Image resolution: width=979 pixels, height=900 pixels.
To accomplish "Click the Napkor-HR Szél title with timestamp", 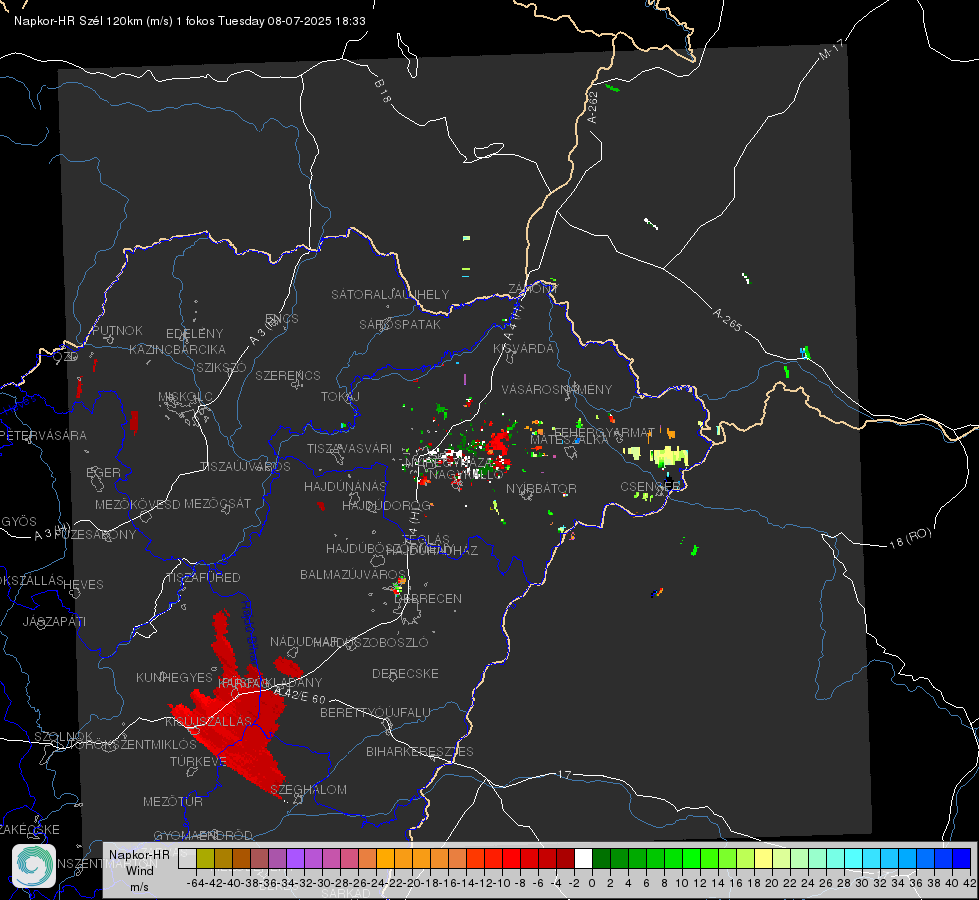I will 190,21.
